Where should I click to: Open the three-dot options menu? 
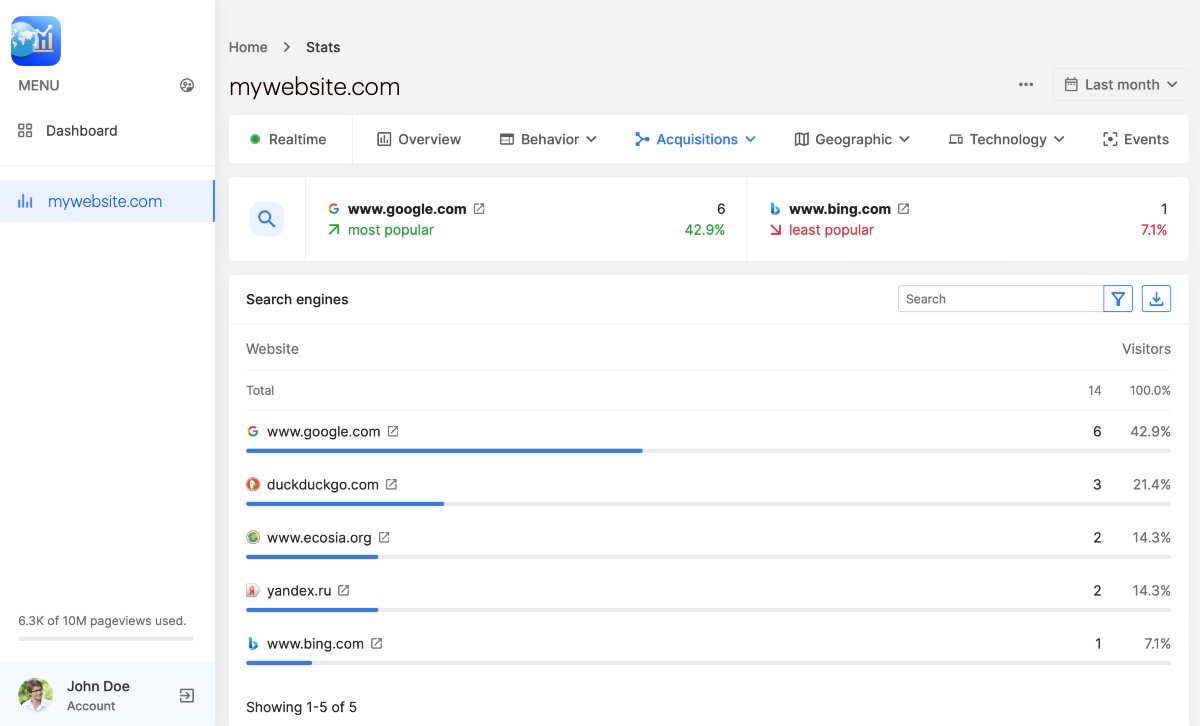coord(1026,85)
